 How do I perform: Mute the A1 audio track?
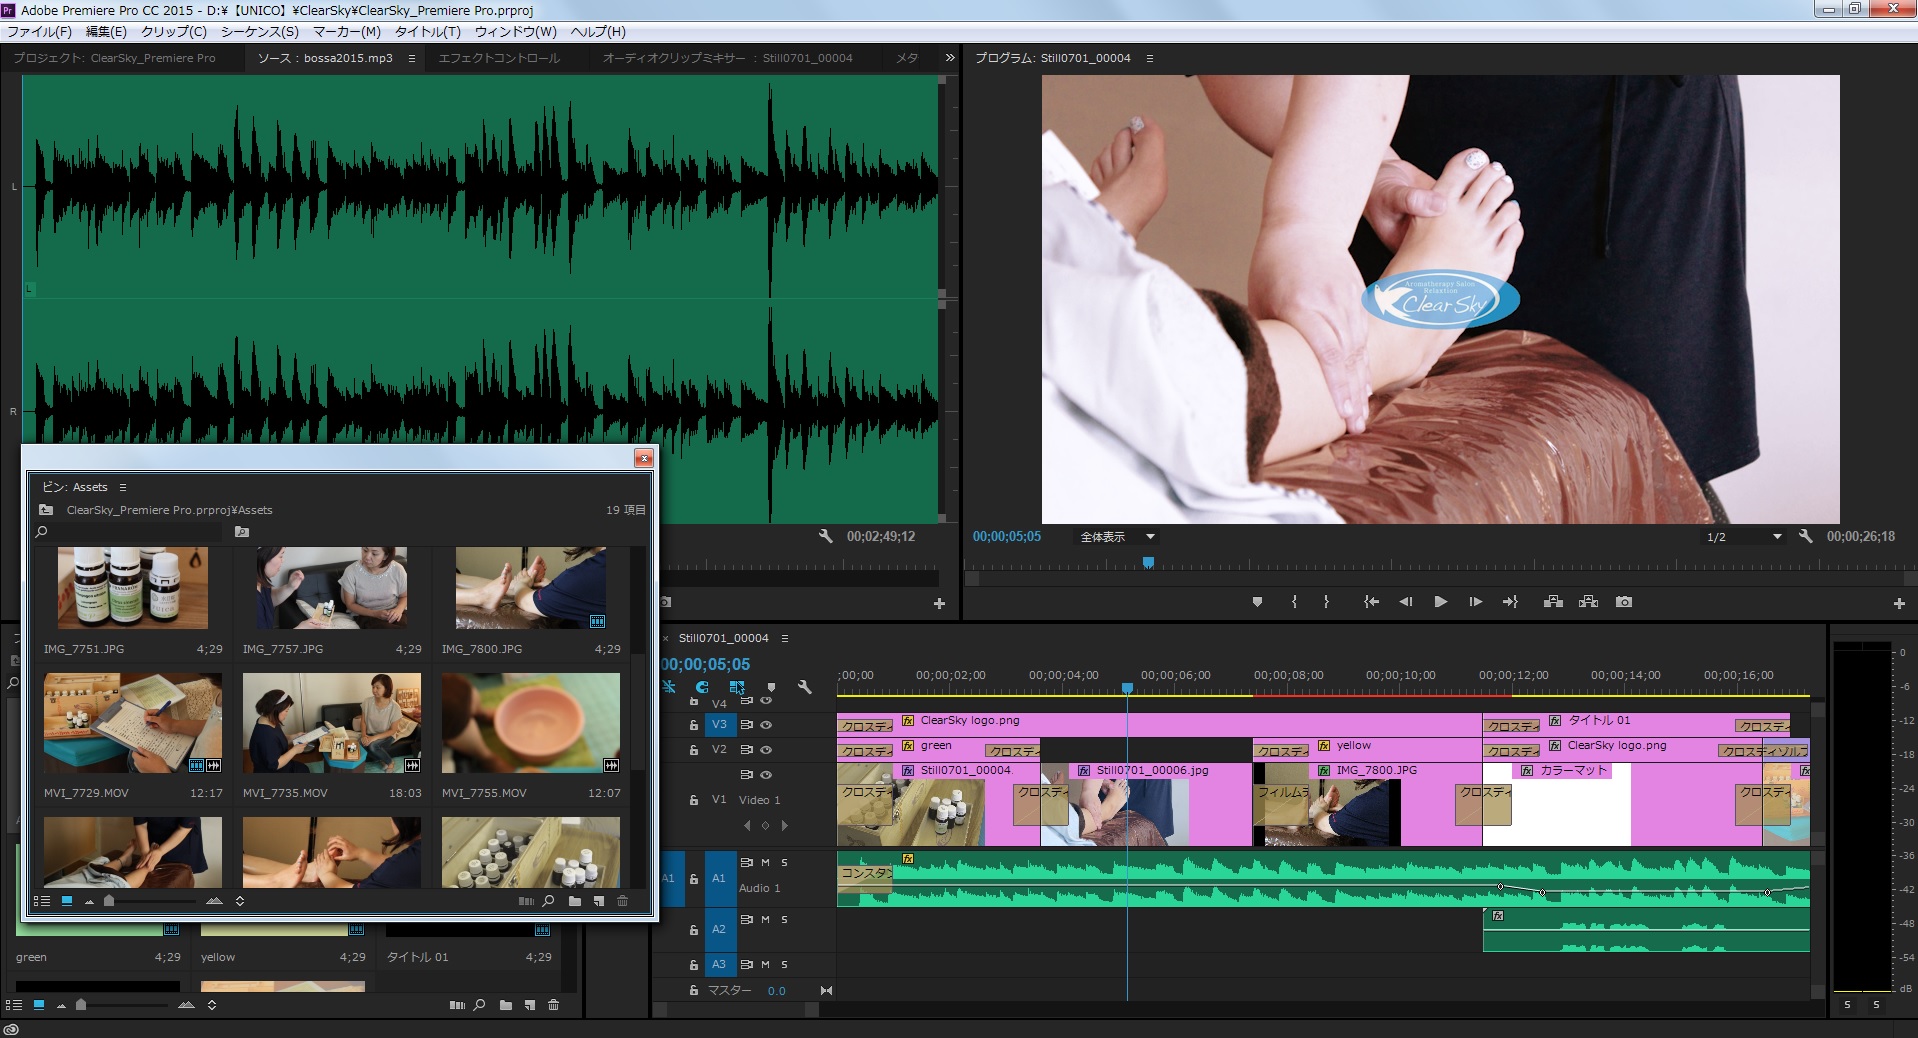point(765,862)
